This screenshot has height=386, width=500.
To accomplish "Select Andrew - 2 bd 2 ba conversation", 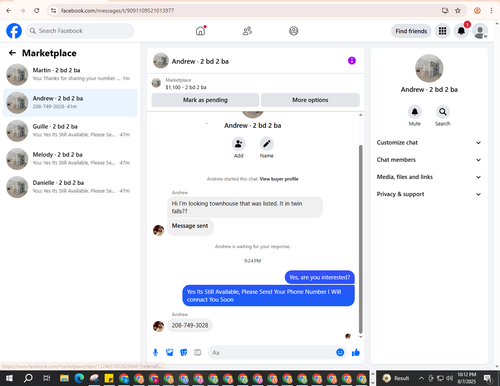I will pos(70,103).
